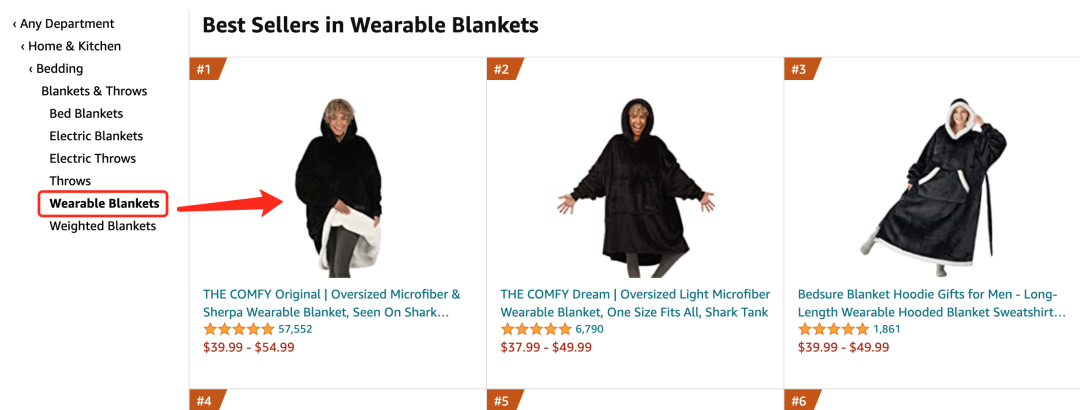This screenshot has height=410, width=1080.
Task: Click the #1 rank badge
Action: tap(205, 69)
